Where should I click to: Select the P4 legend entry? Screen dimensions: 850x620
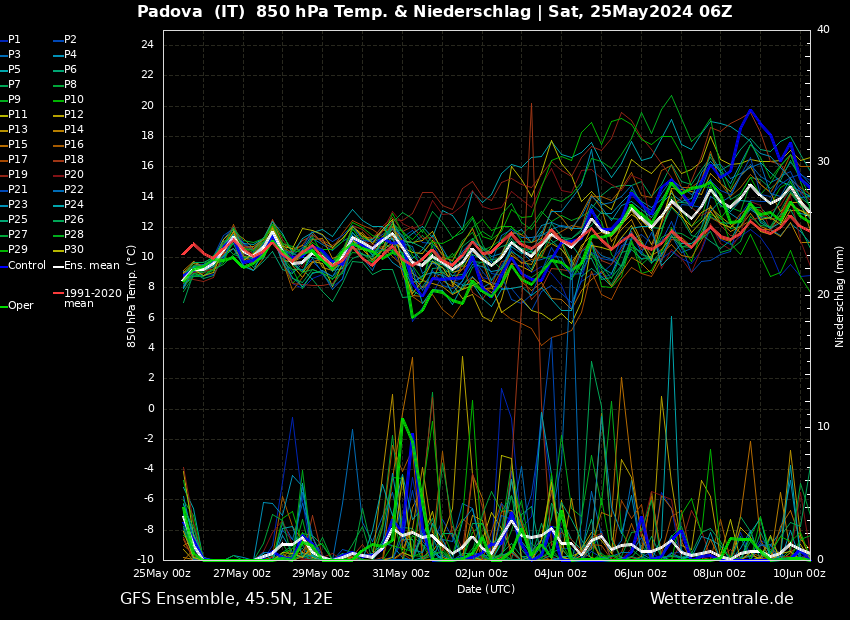point(70,55)
